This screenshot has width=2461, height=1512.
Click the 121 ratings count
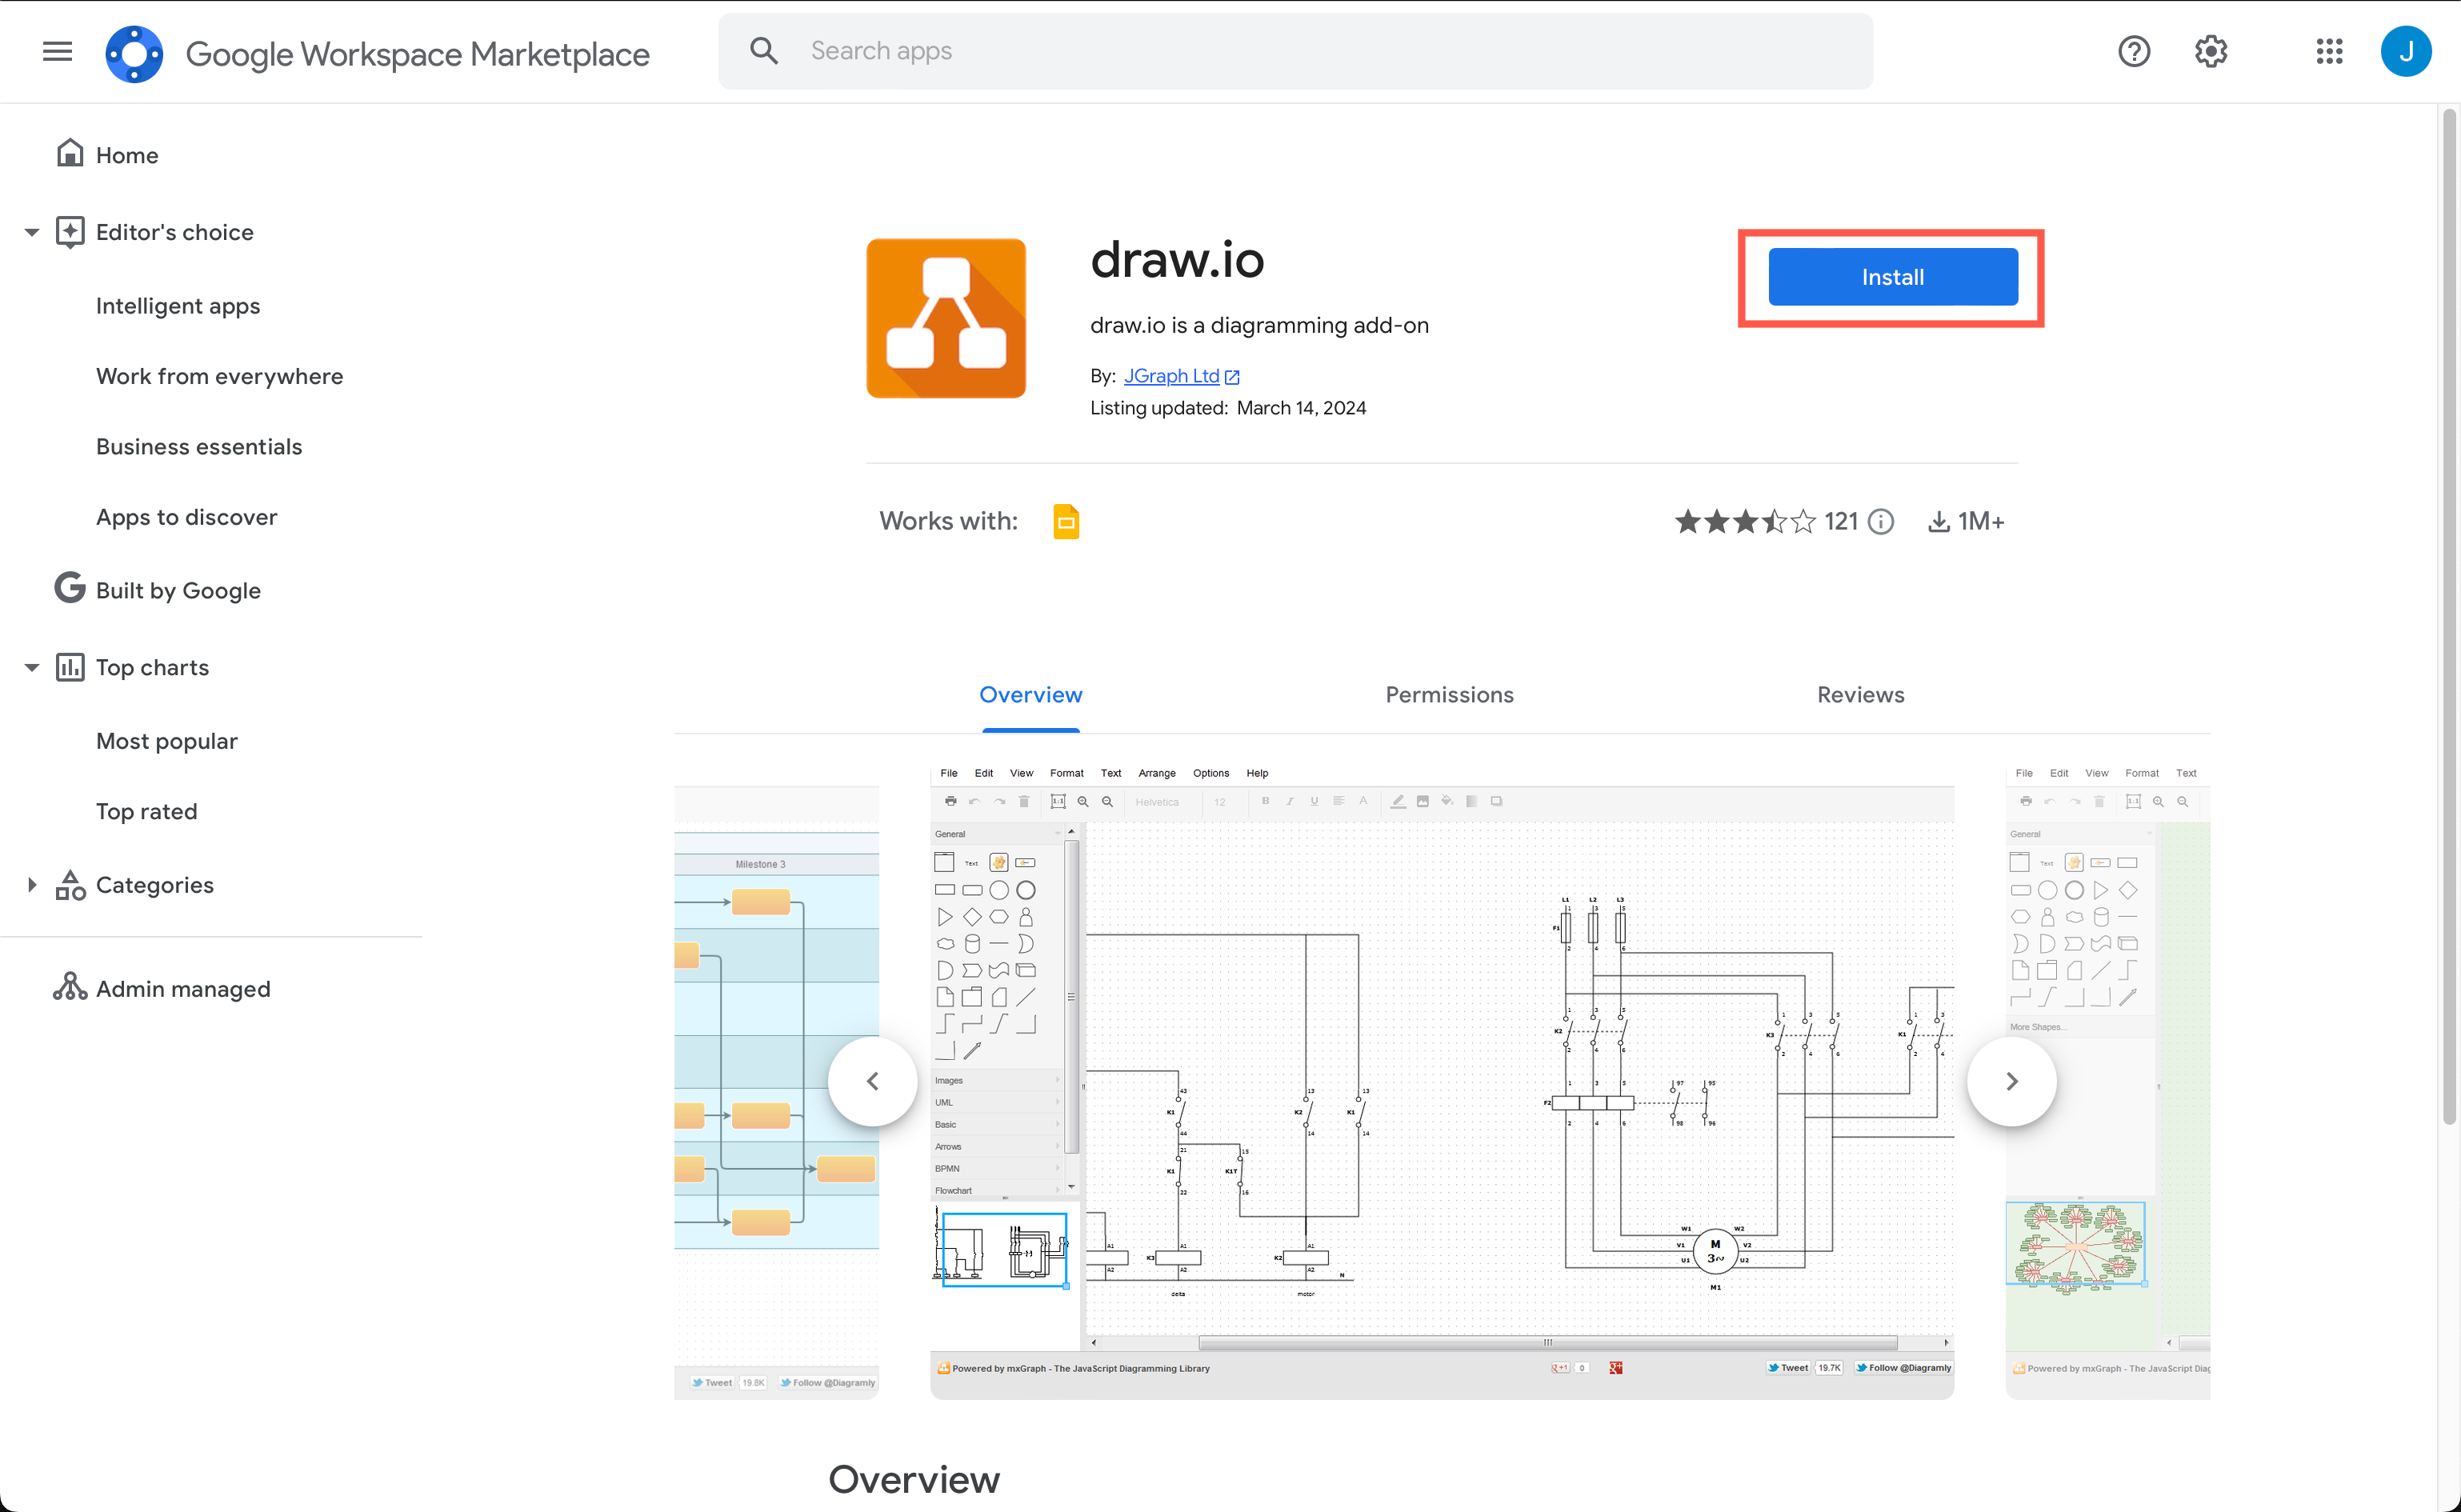pos(1840,521)
